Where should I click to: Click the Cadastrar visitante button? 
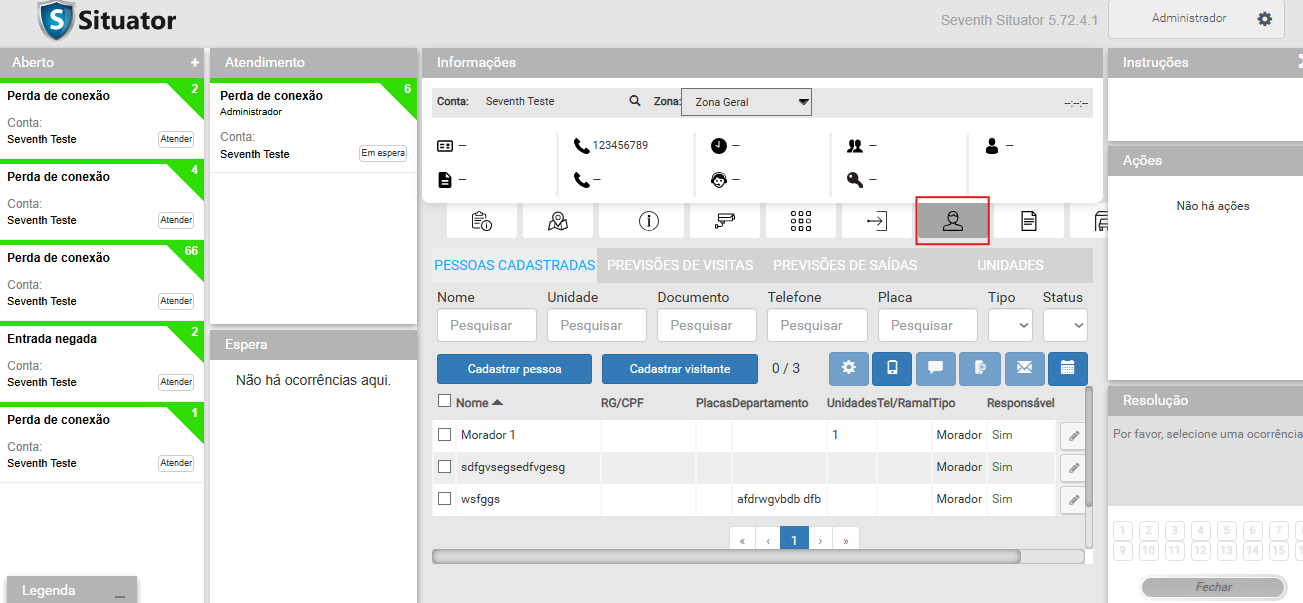point(680,369)
